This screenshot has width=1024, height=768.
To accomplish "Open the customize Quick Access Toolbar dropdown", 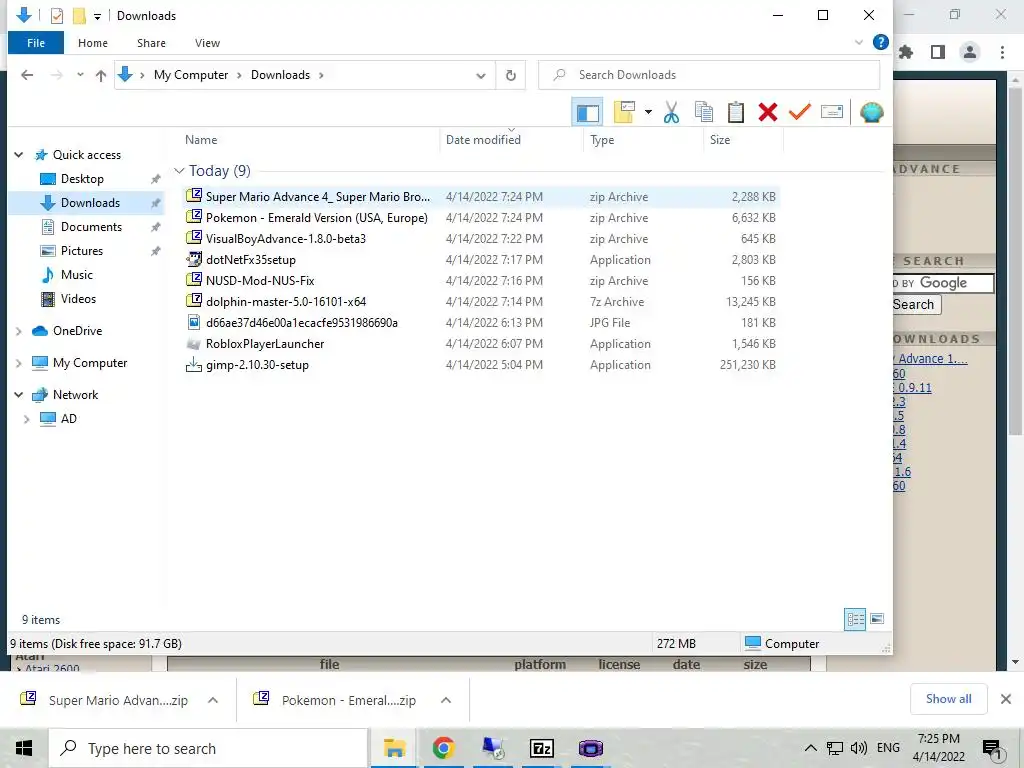I will coord(97,16).
